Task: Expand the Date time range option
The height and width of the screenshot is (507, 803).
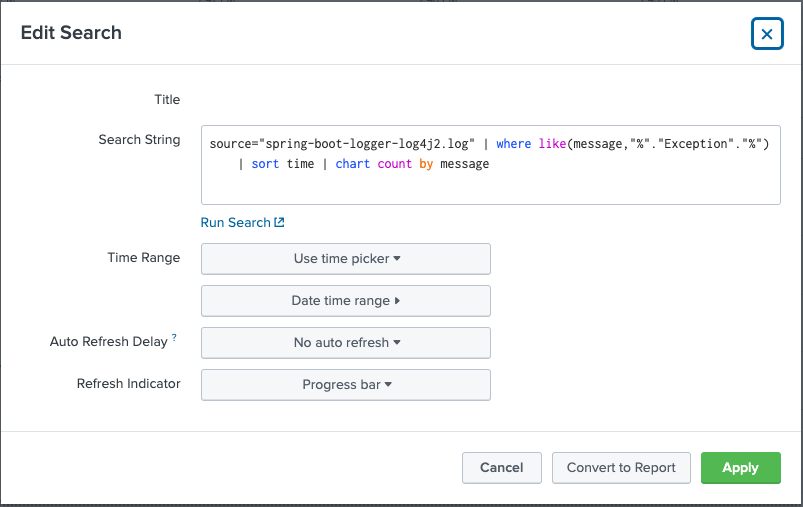Action: point(345,300)
